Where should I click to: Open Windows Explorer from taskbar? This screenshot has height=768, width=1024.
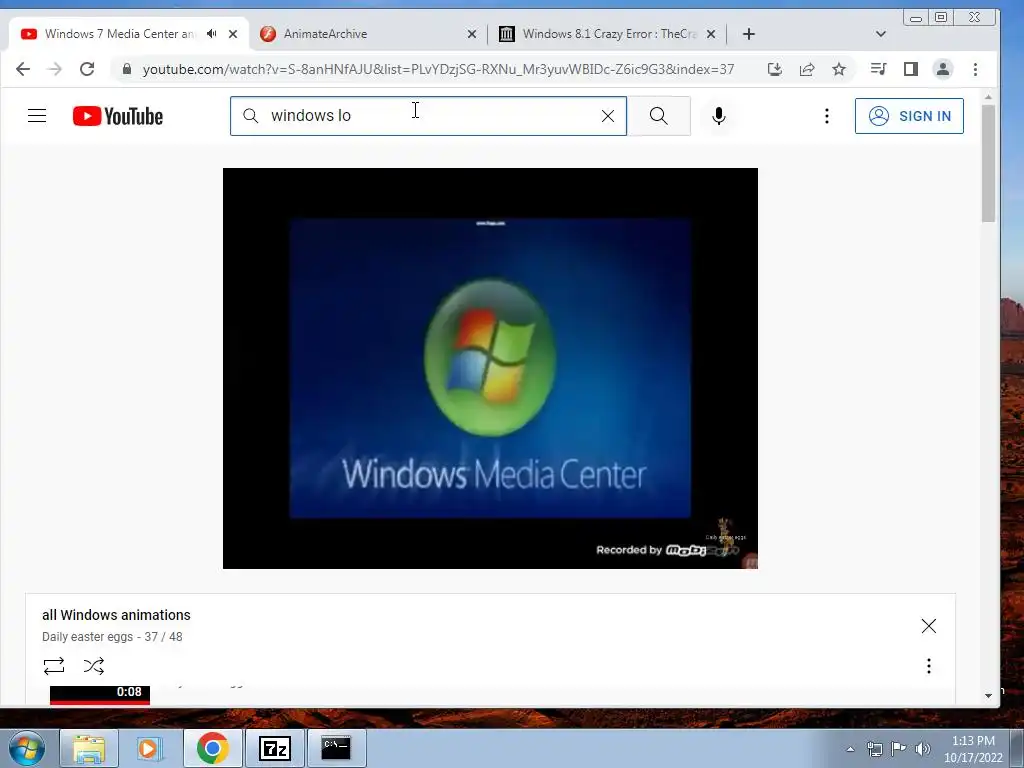coord(89,748)
